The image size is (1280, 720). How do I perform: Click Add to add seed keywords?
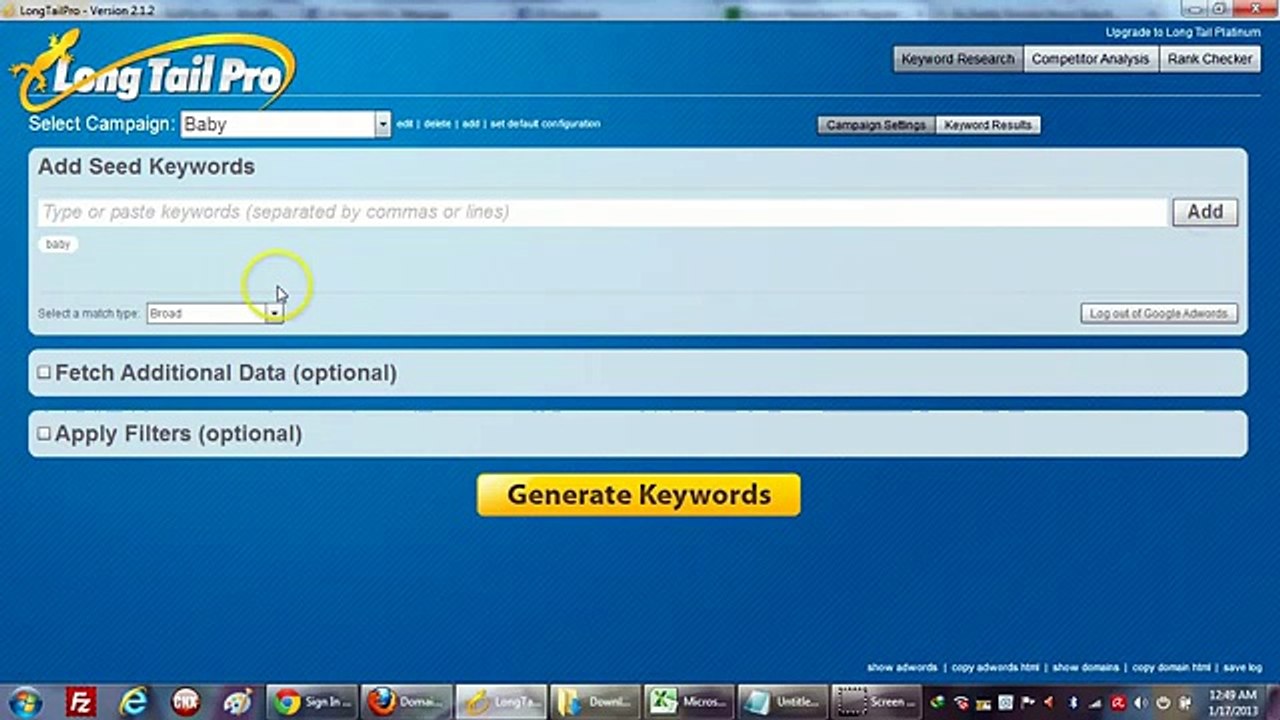(1205, 212)
